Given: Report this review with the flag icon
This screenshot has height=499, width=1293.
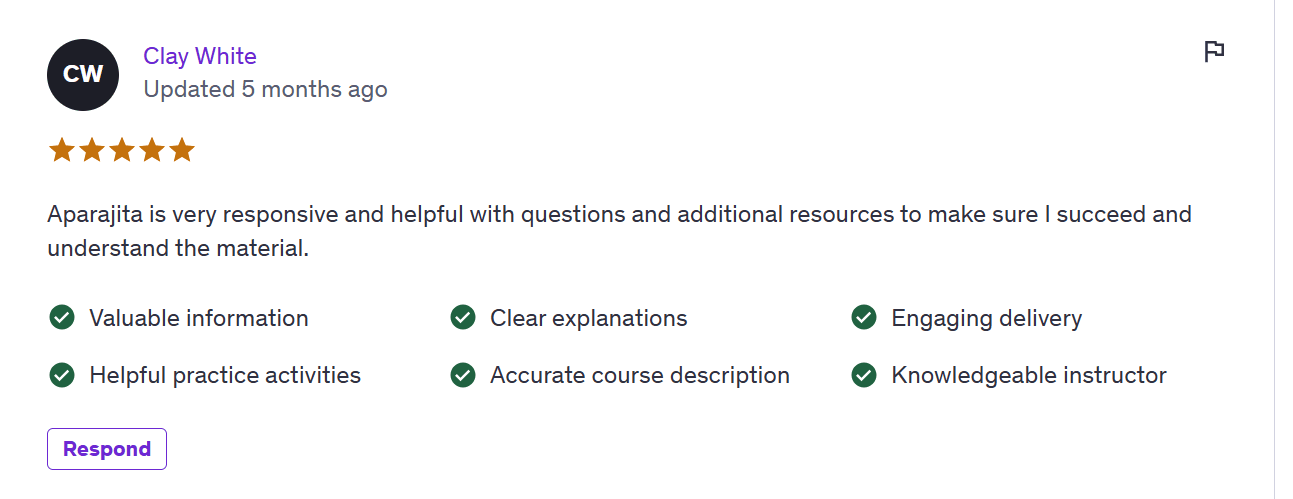Looking at the screenshot, I should click(1214, 52).
